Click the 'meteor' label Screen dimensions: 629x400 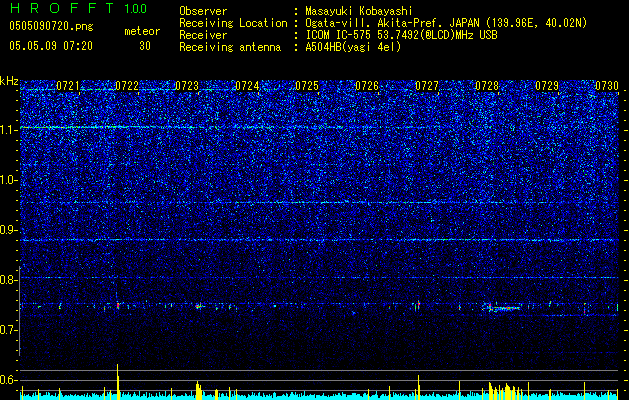(142, 31)
